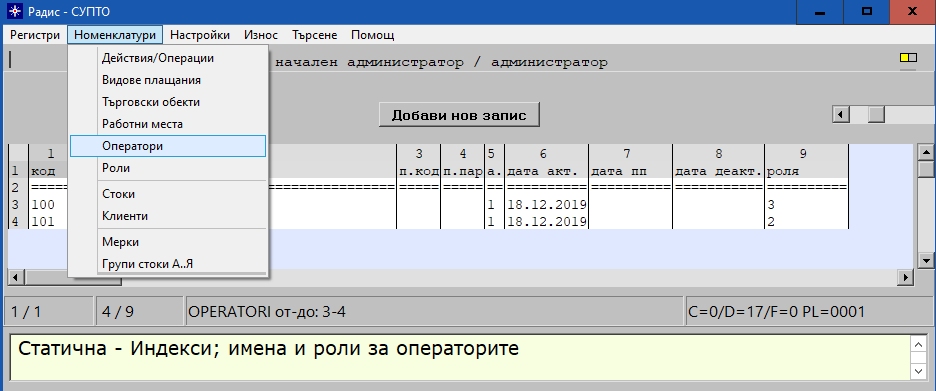Click column number 6 header

[x=546, y=154]
